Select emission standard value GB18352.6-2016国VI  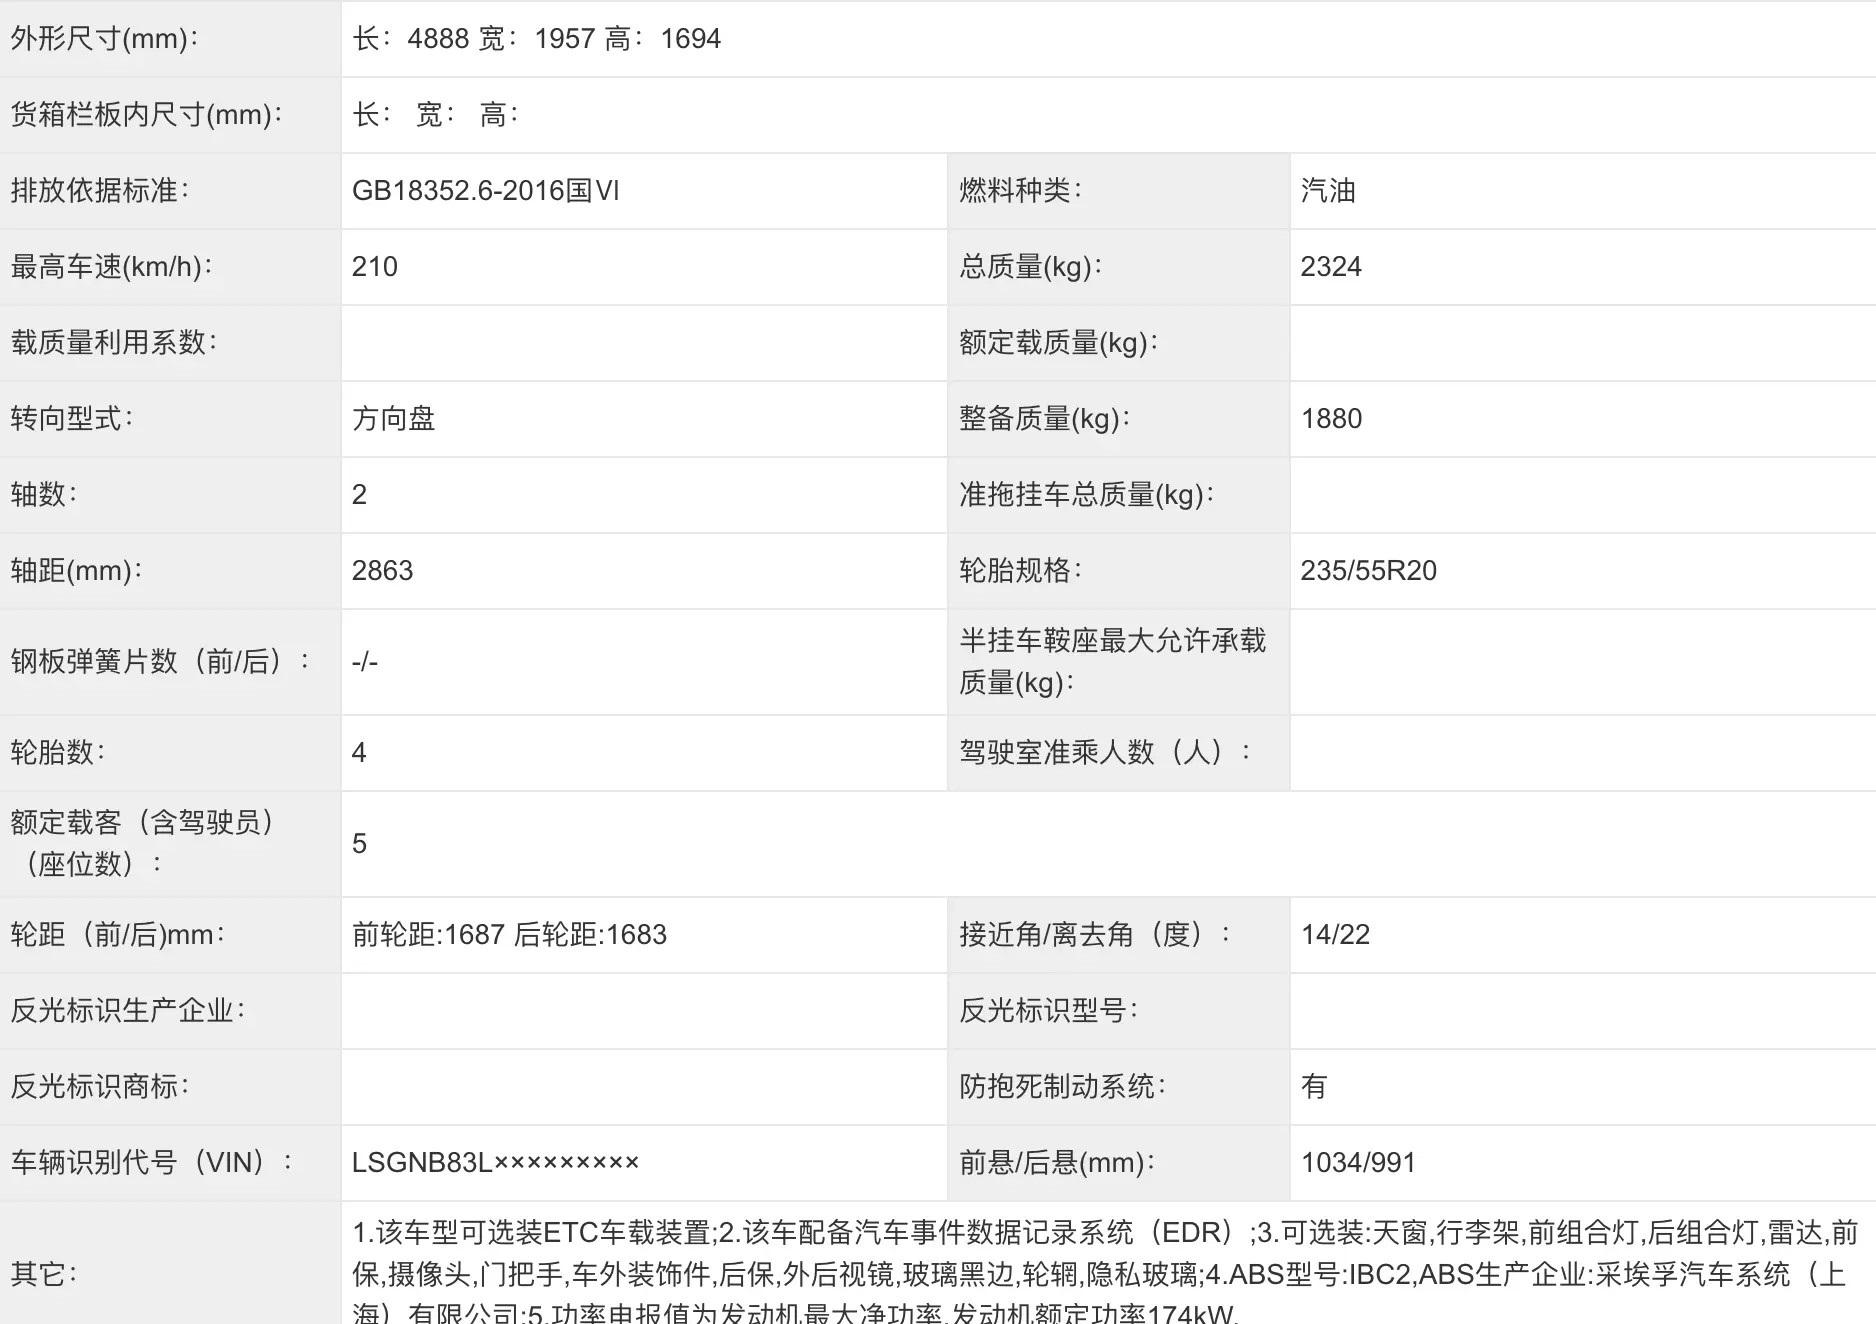pos(486,191)
